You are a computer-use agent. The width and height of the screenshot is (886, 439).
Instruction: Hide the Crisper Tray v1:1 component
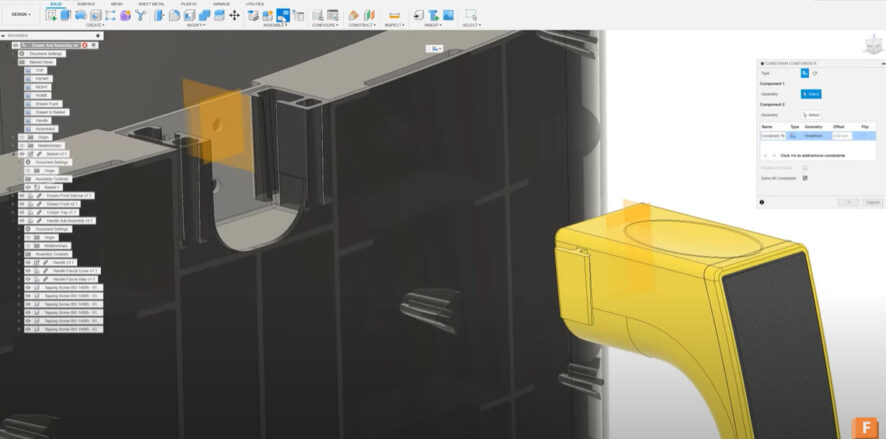pyautogui.click(x=21, y=212)
